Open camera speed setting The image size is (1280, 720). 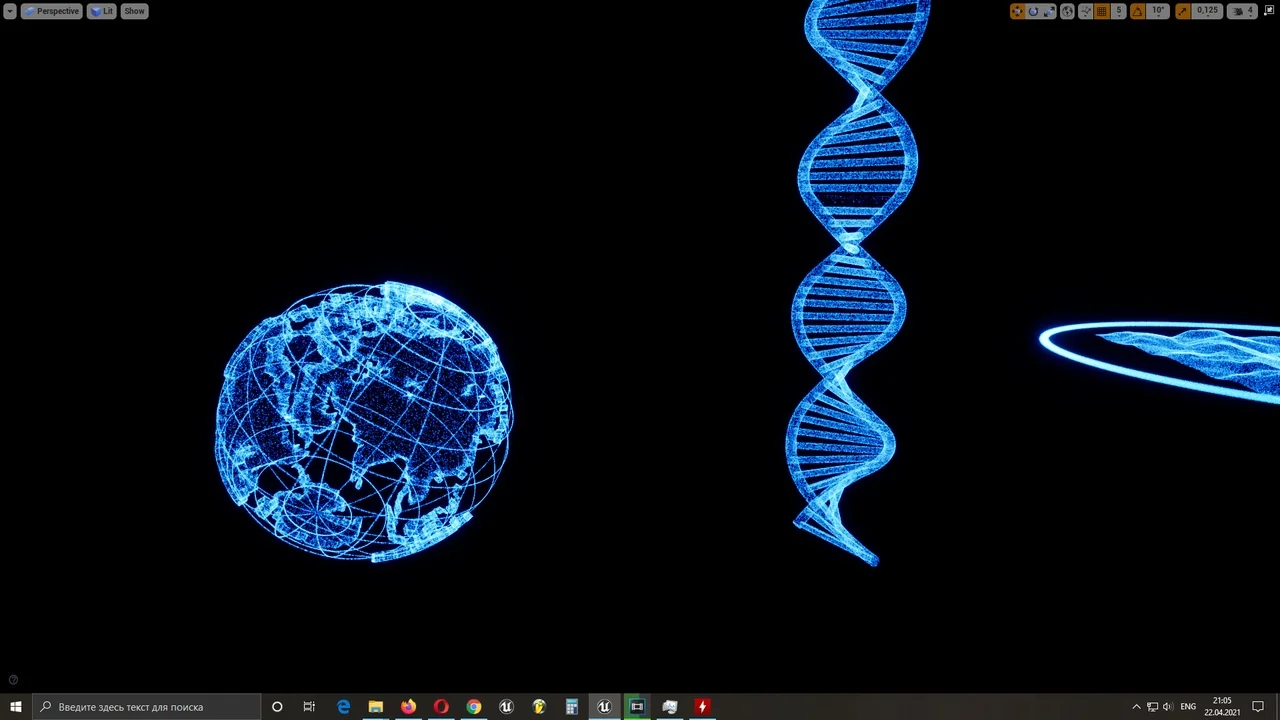click(1242, 11)
